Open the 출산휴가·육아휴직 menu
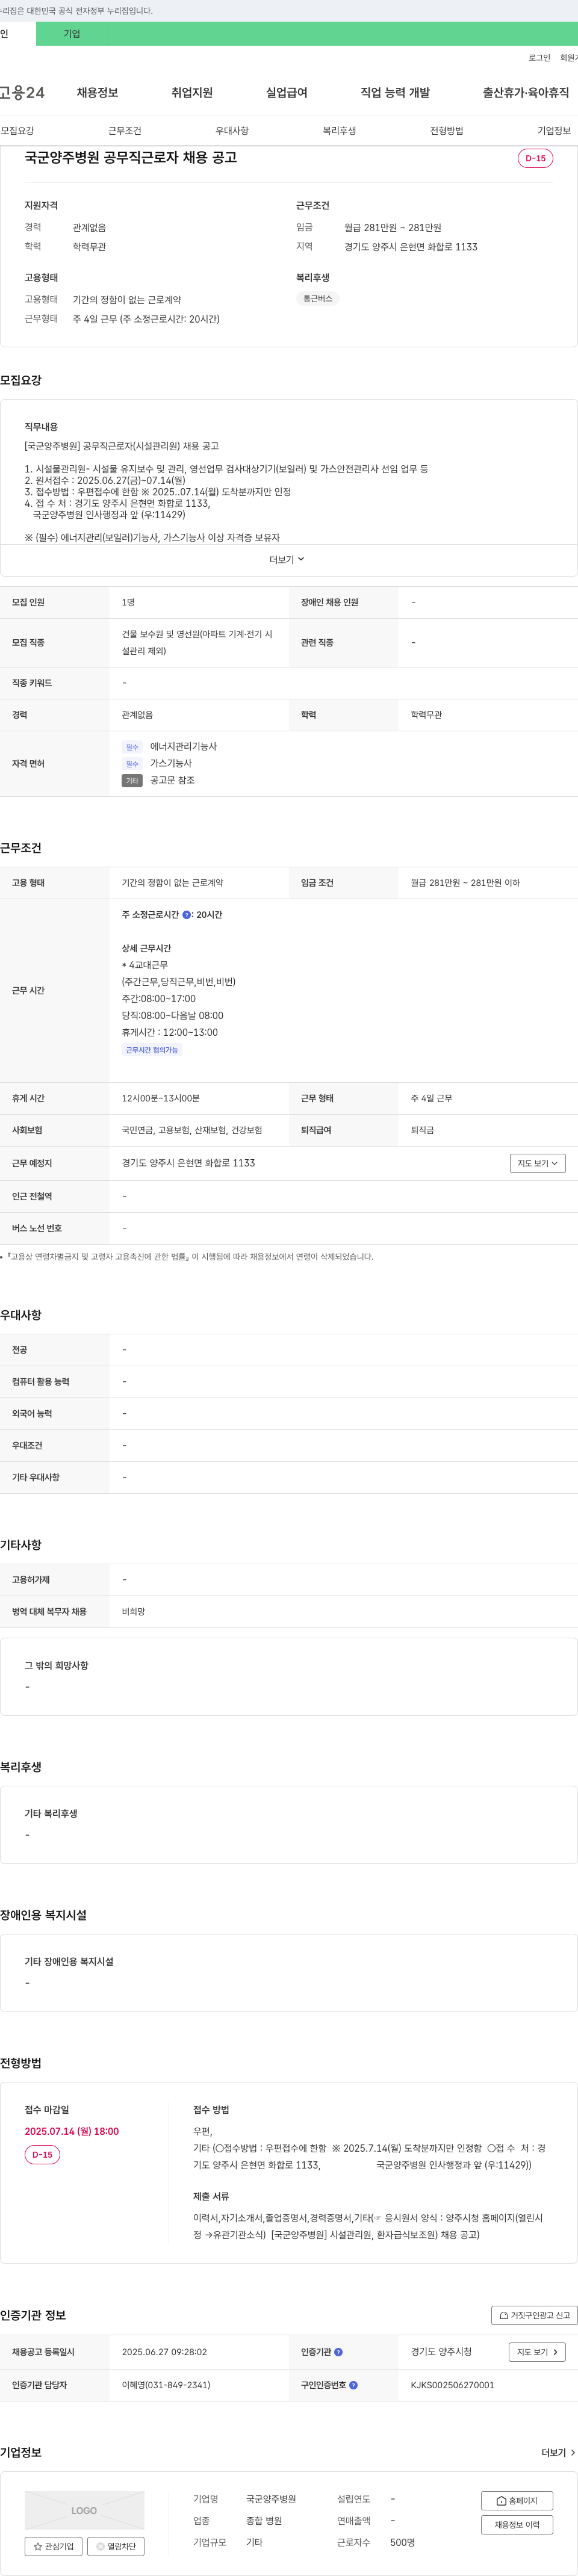Viewport: 578px width, 2576px height. pyautogui.click(x=526, y=93)
